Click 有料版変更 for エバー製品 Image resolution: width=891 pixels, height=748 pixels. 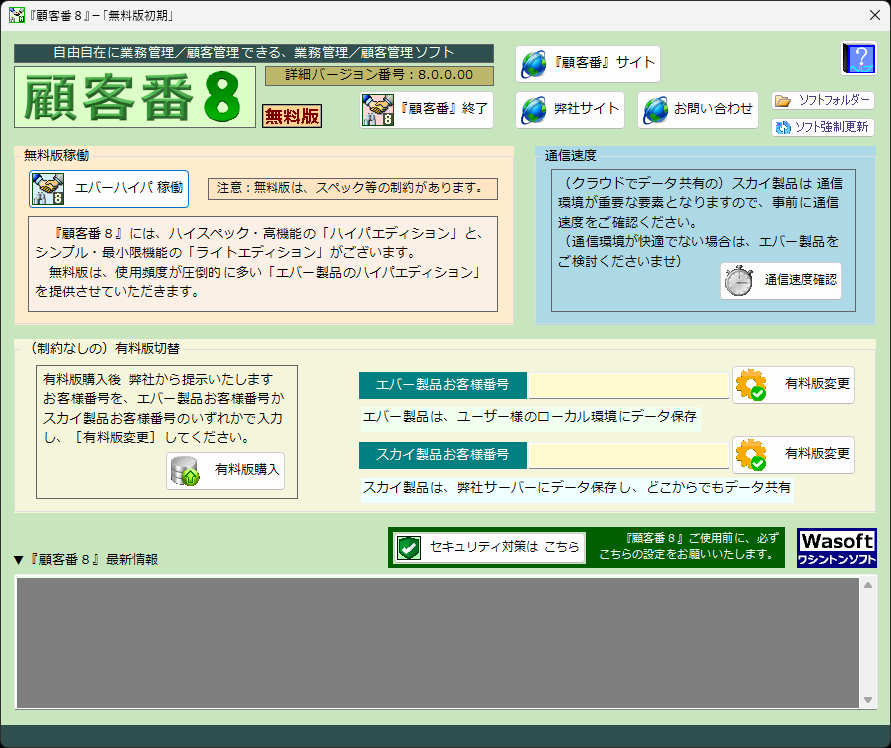[793, 385]
